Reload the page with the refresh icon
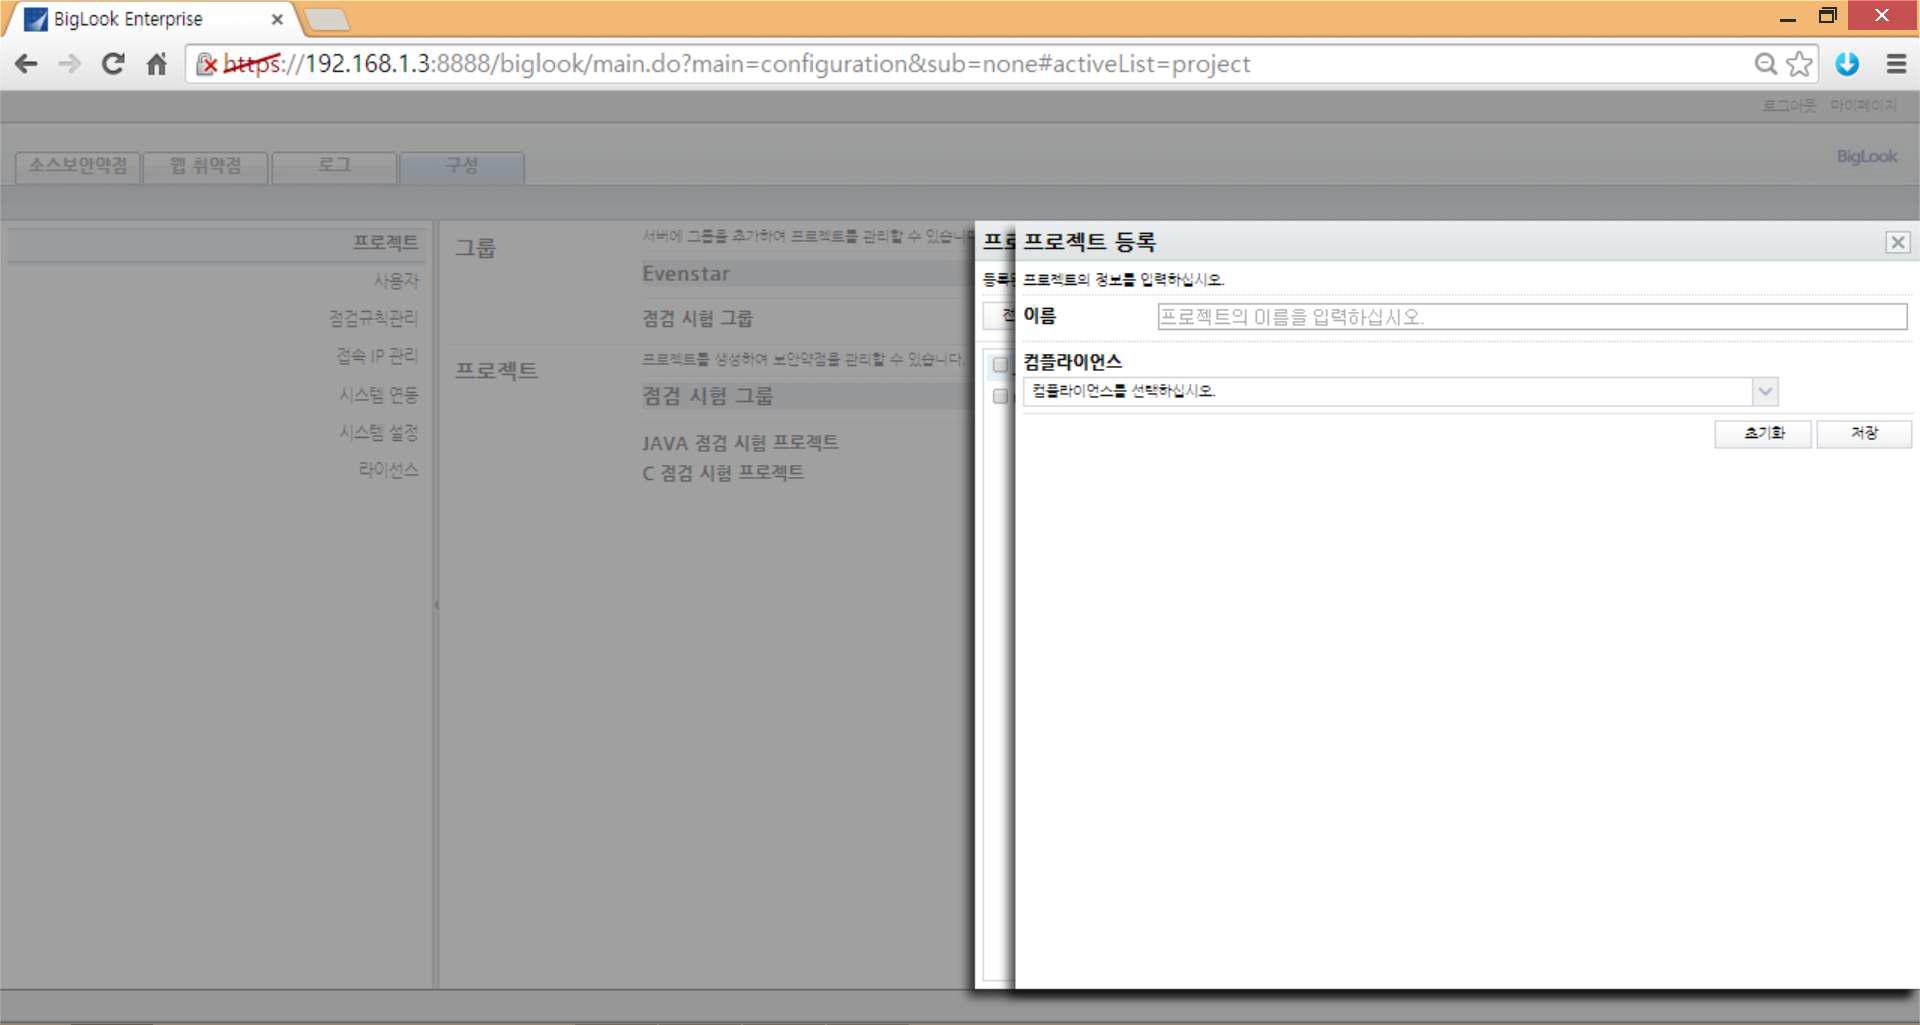 coord(113,64)
